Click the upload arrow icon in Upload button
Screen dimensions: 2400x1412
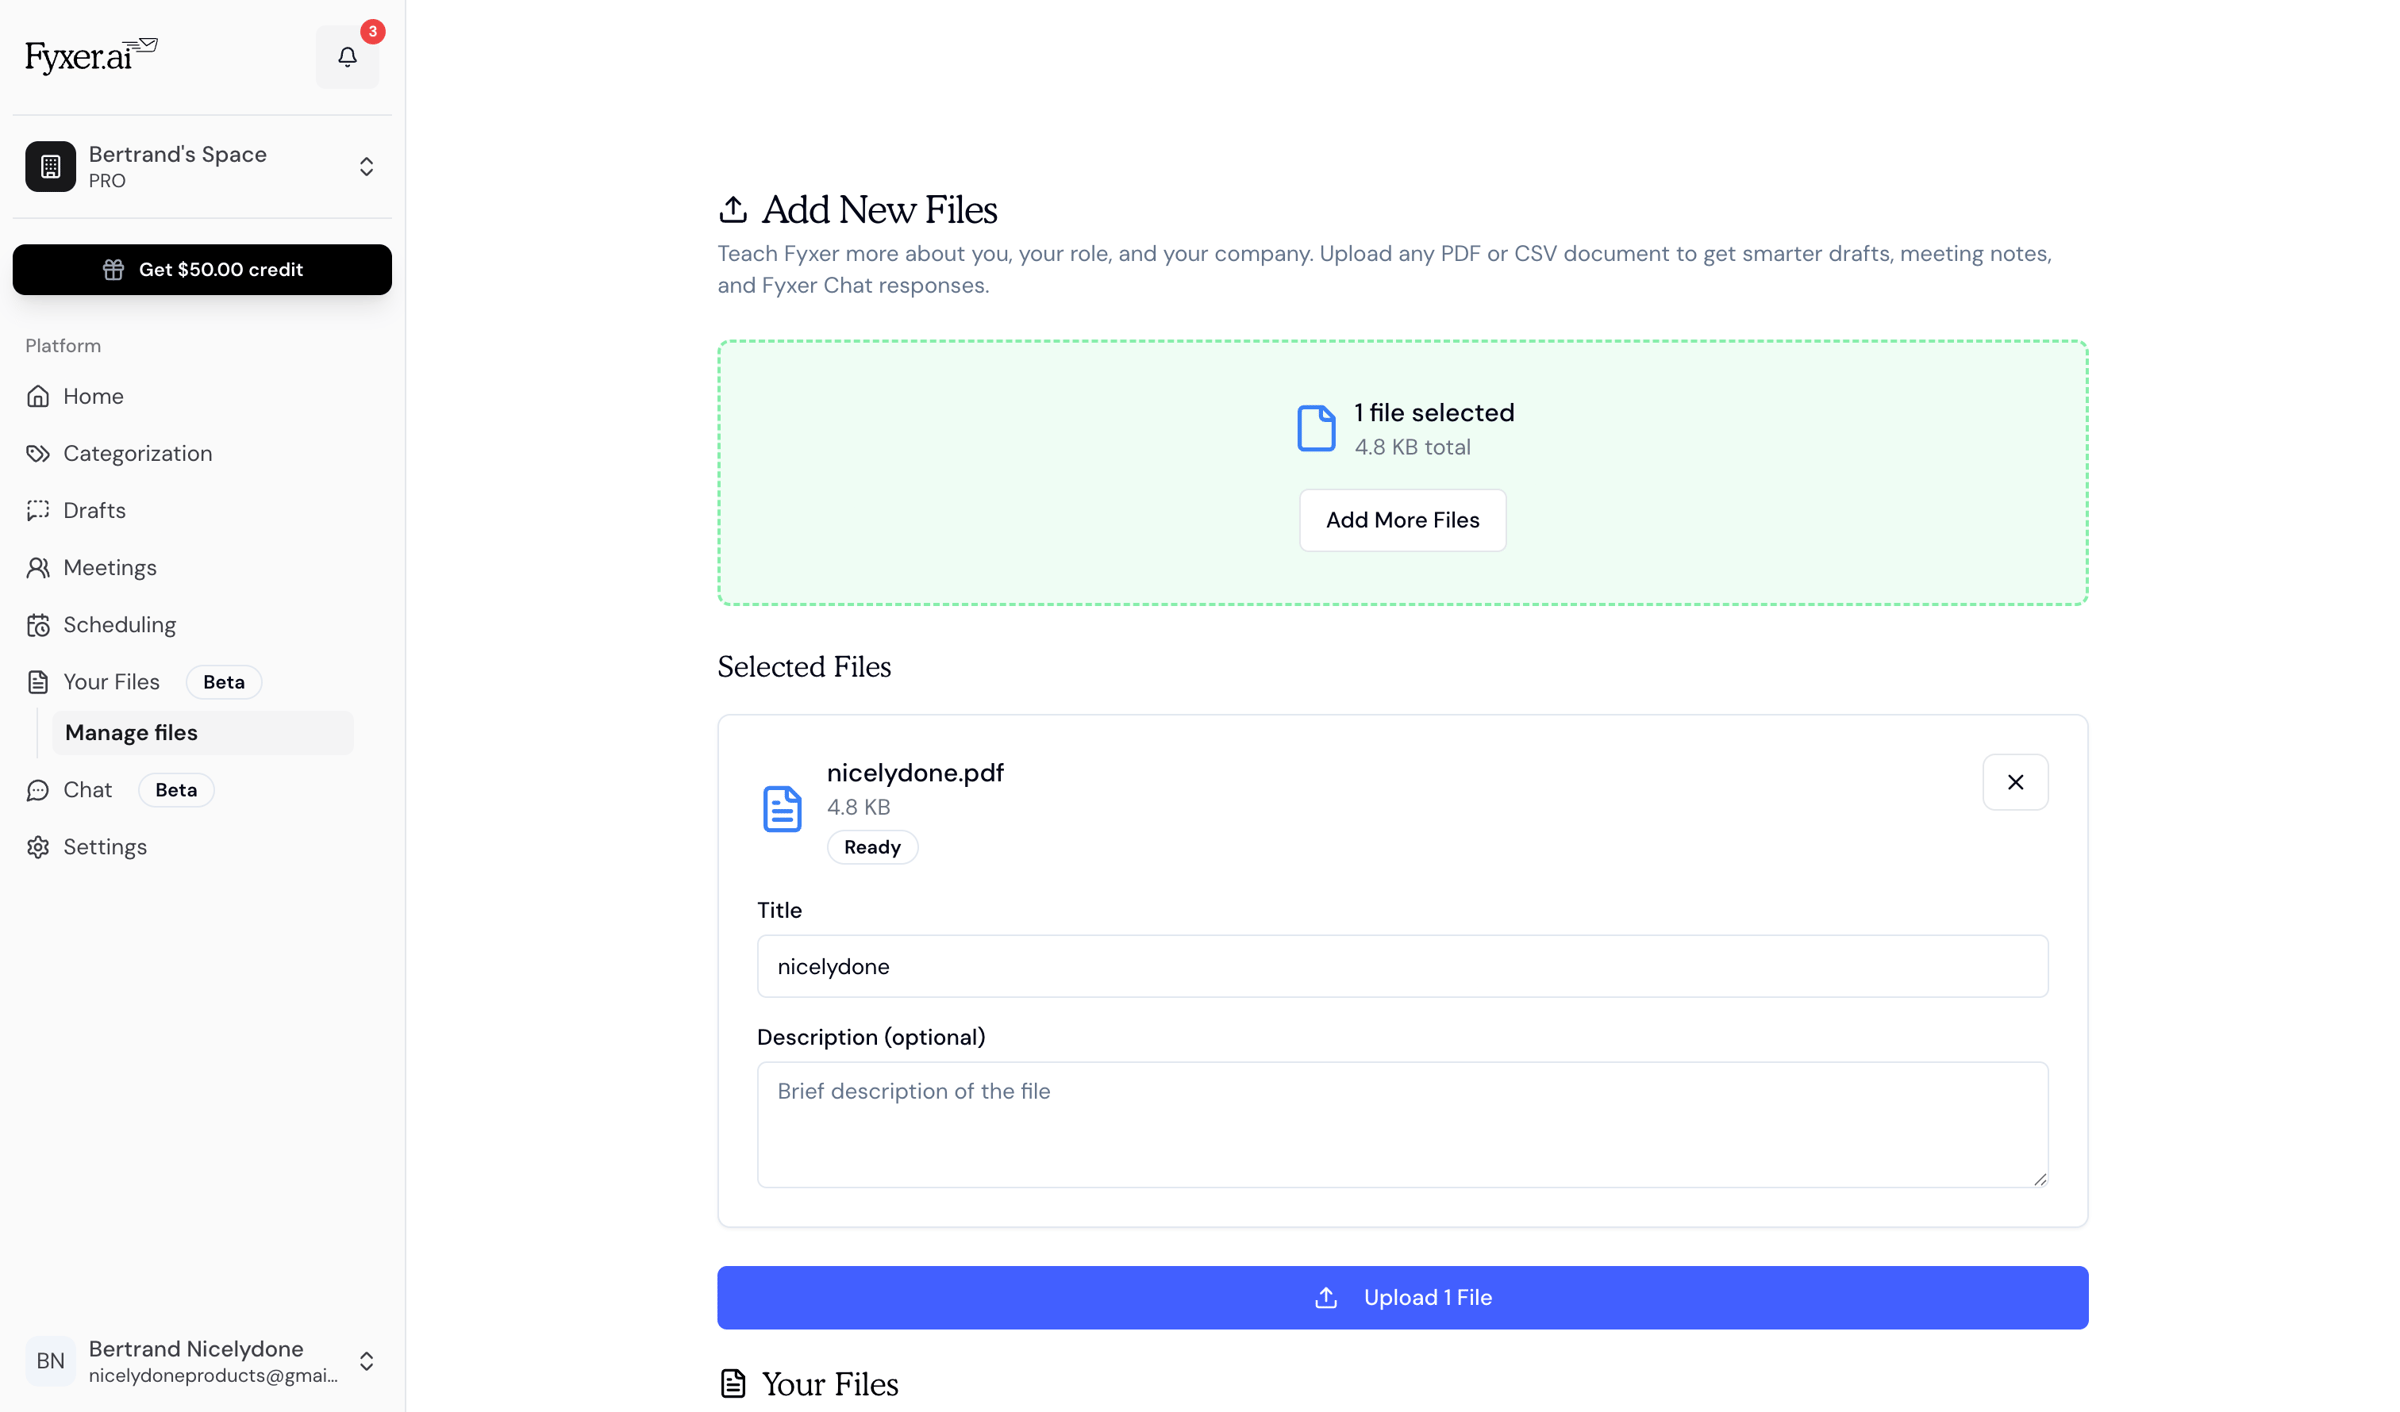pos(1326,1297)
